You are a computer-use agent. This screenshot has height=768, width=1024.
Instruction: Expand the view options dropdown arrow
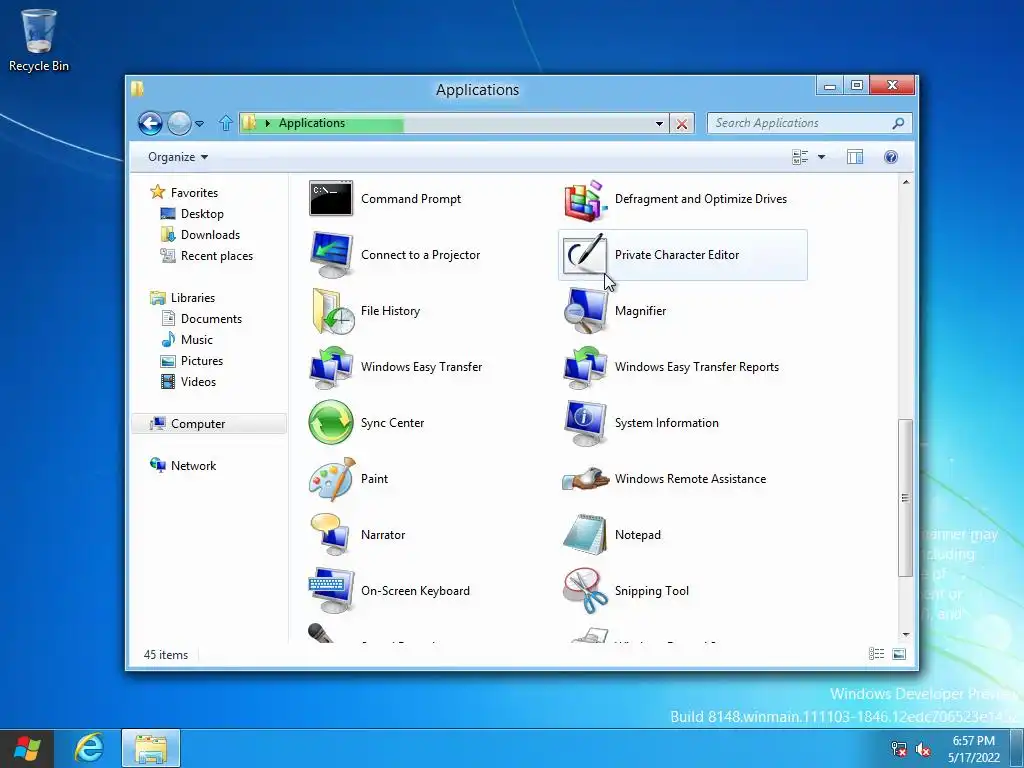tap(822, 157)
